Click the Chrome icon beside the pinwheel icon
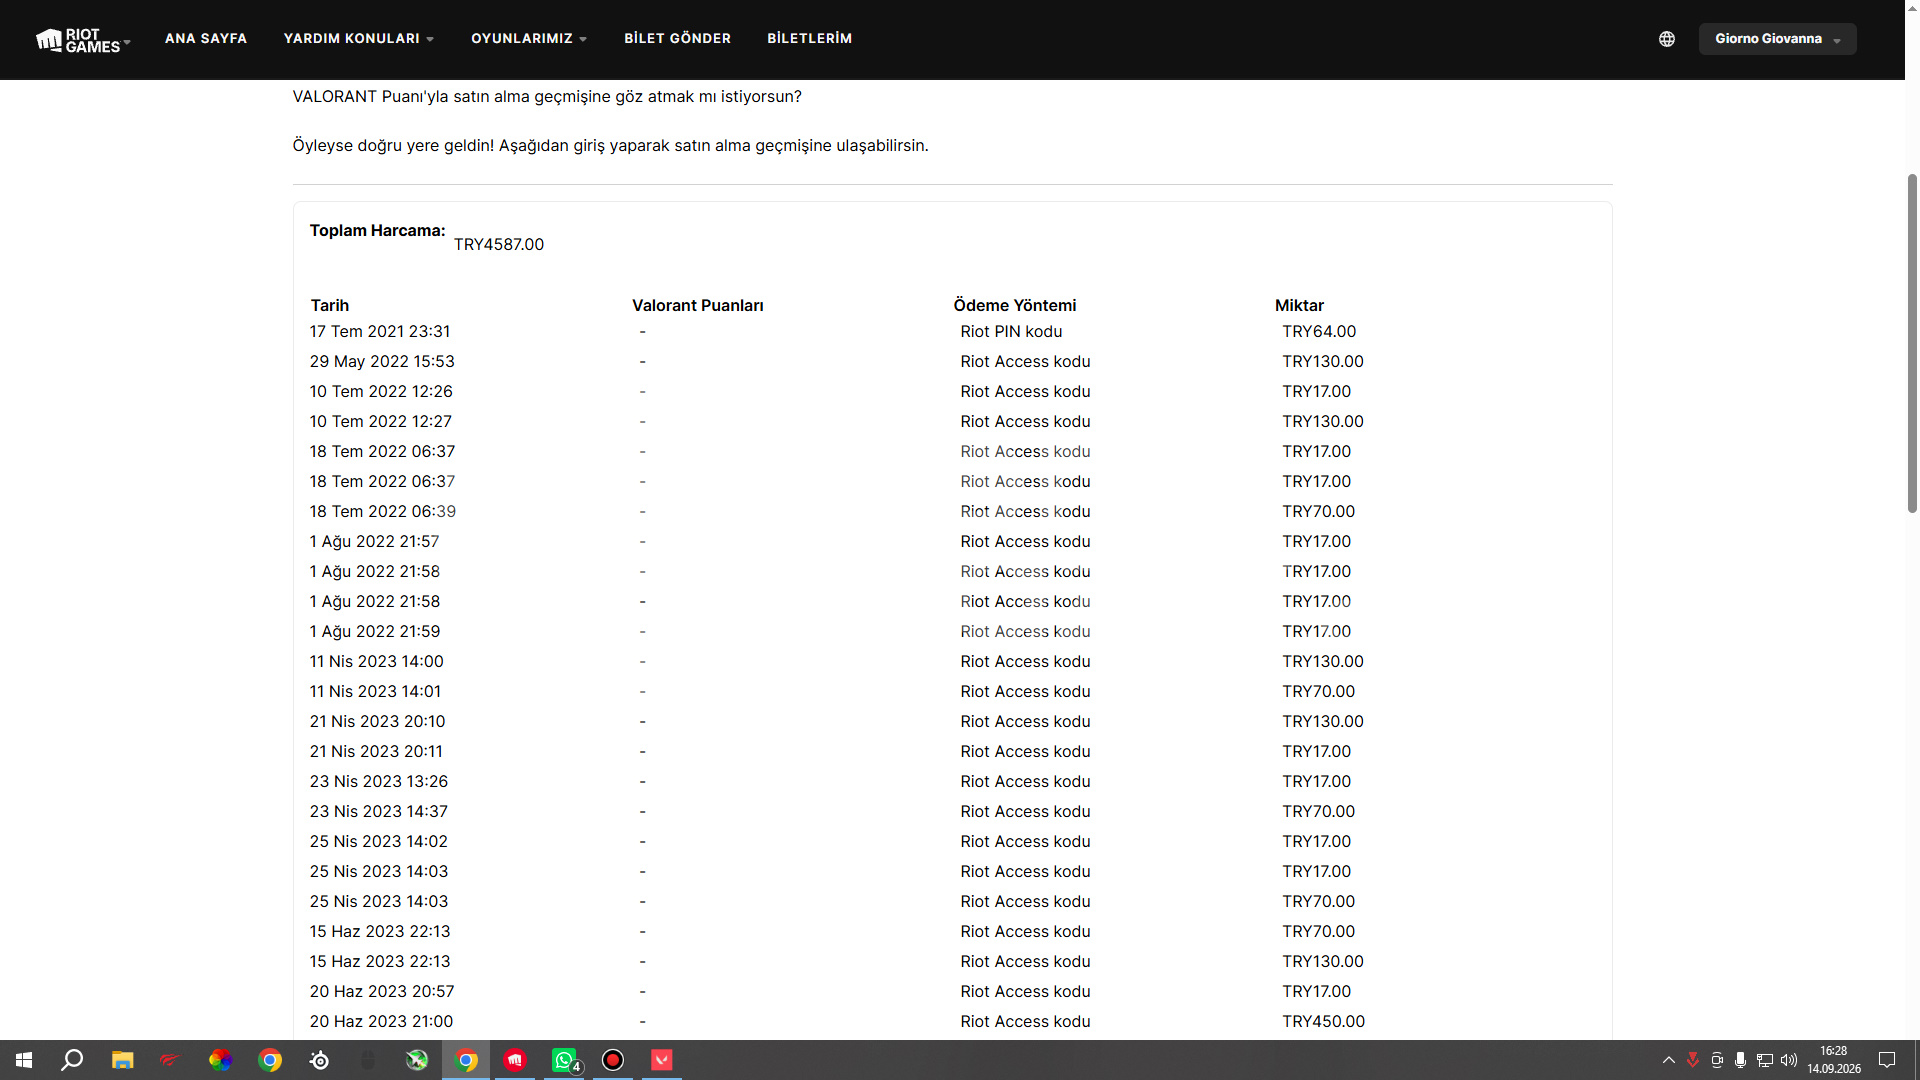Image resolution: width=1920 pixels, height=1080 pixels. (270, 1060)
